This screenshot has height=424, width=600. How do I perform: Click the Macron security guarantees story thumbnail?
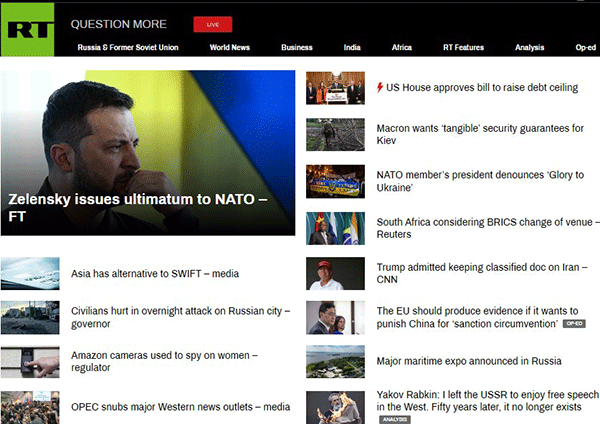(335, 134)
